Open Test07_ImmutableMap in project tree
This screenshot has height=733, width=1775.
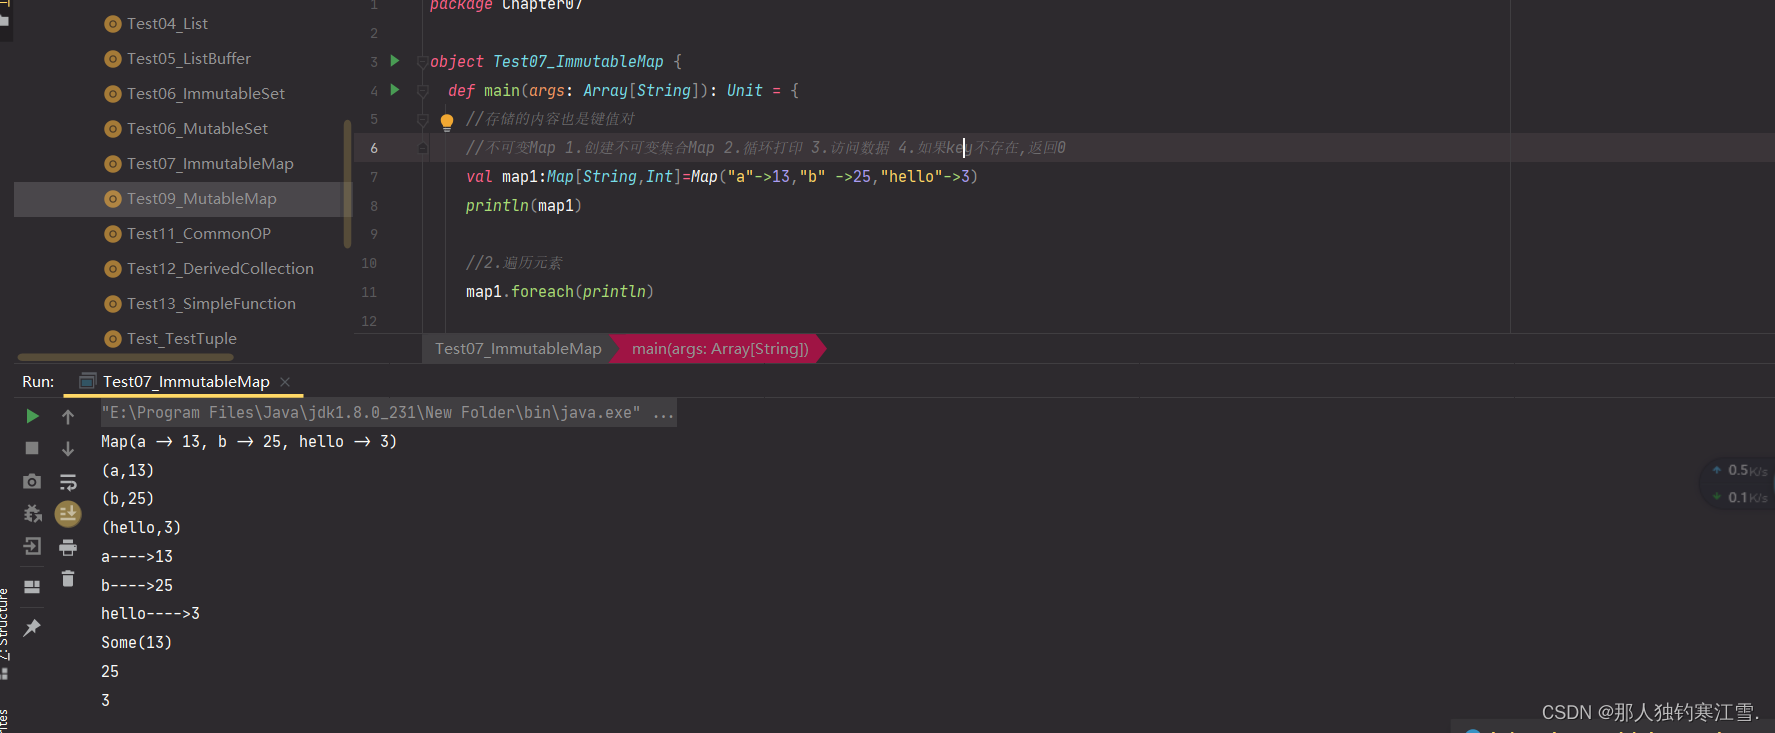(x=210, y=163)
